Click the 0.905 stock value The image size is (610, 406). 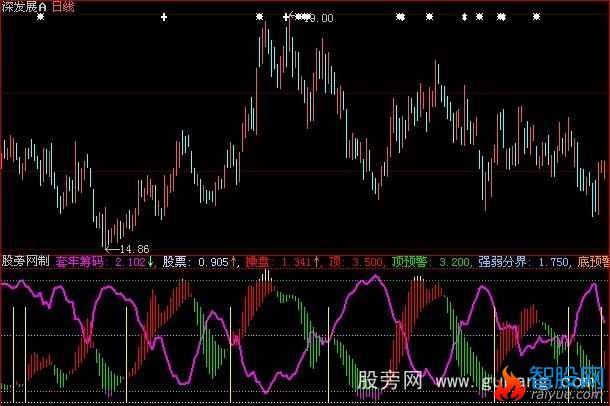coord(213,262)
